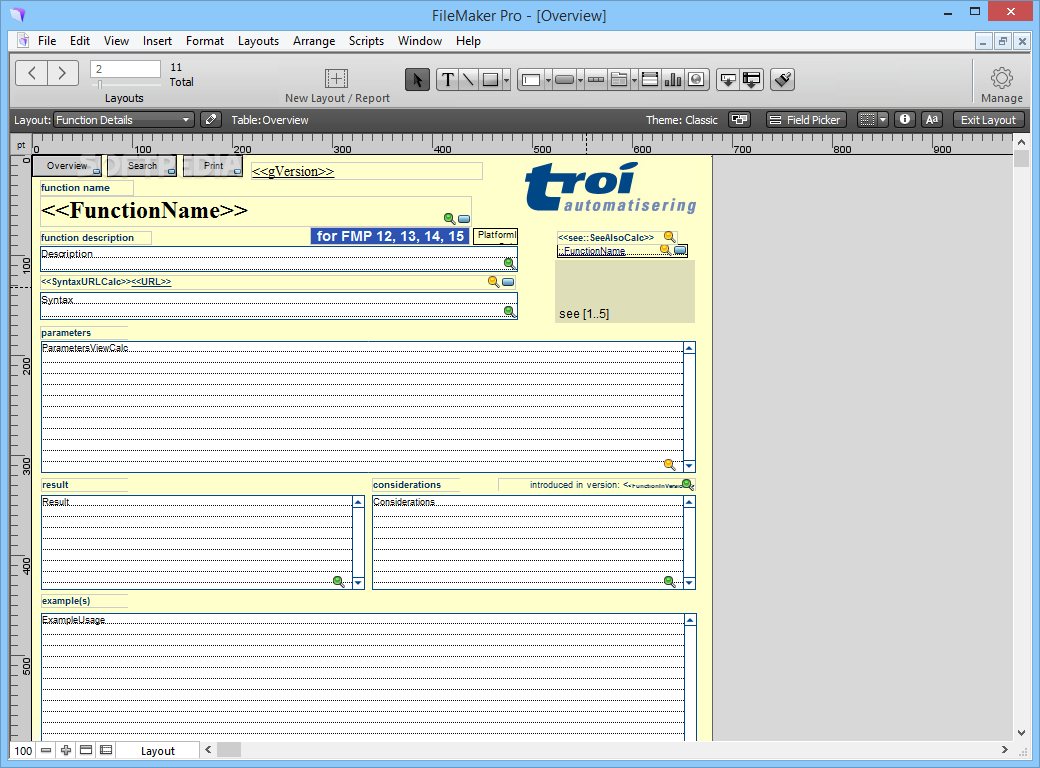Viewport: 1040px width, 768px height.
Task: Click the edit layout pencil icon
Action: point(210,119)
